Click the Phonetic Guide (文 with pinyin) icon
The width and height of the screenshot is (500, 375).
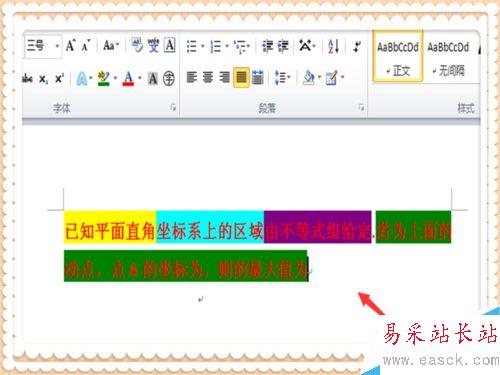[x=153, y=45]
